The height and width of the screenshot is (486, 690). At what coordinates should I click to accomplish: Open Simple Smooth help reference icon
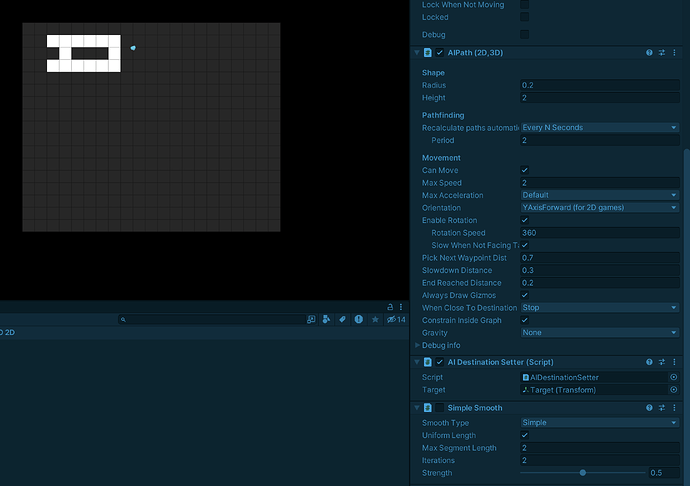coord(649,408)
